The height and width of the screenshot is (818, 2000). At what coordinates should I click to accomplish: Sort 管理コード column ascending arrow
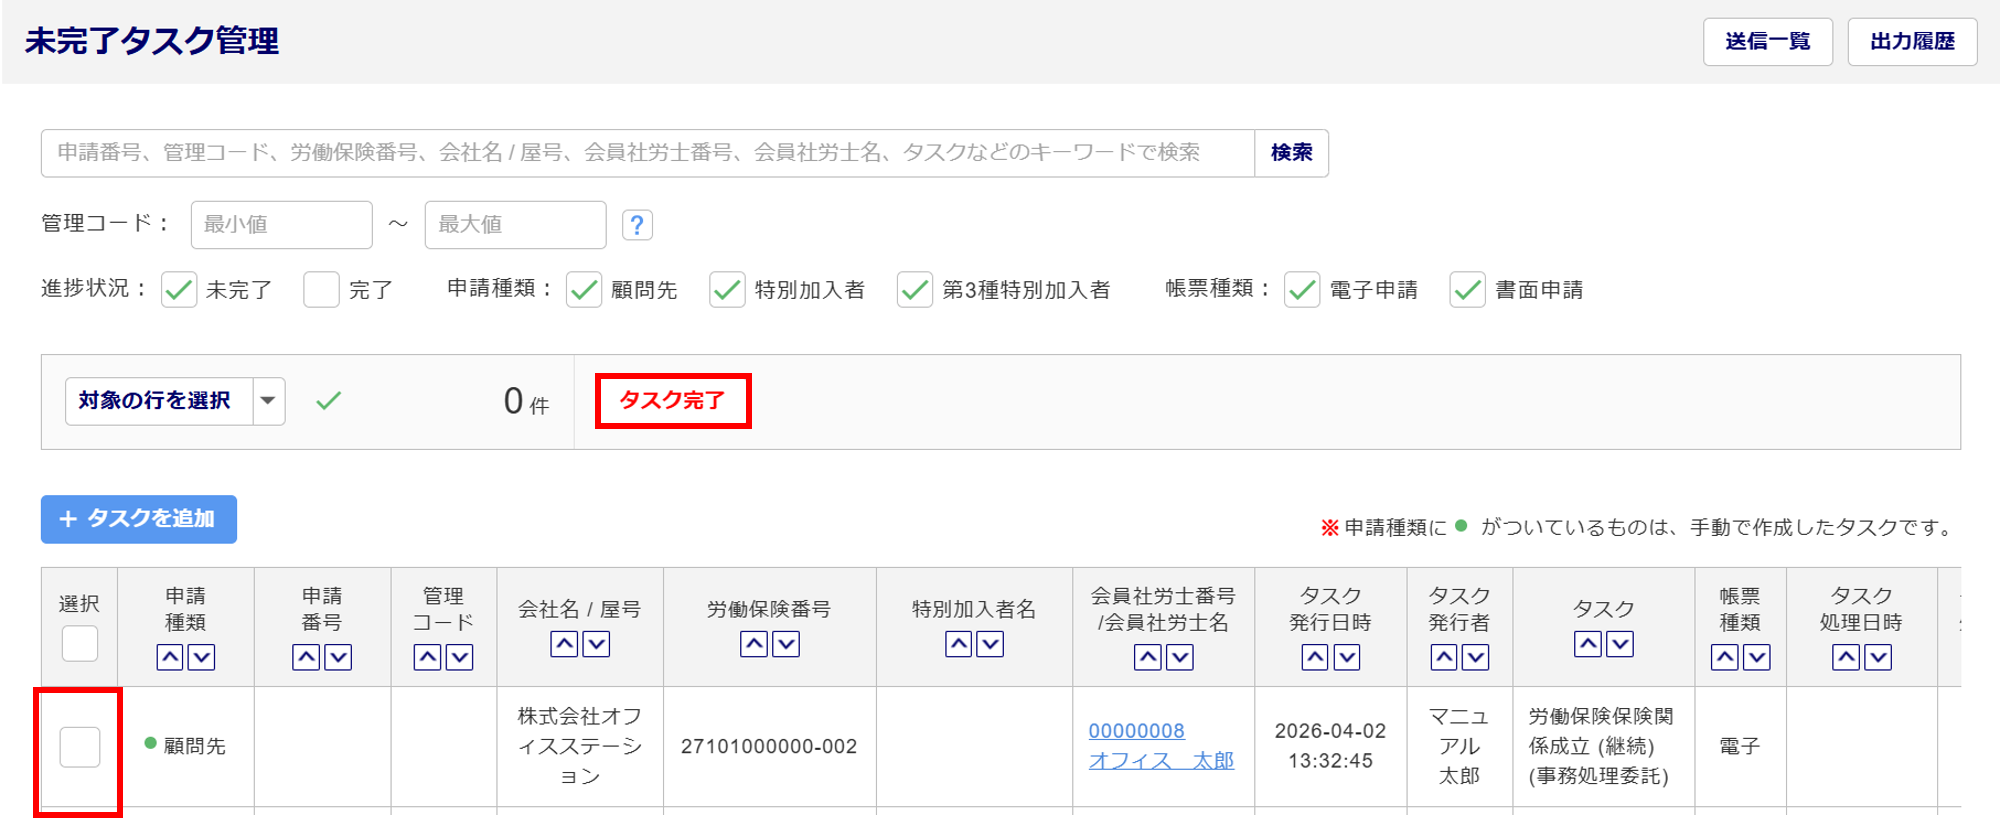coord(428,657)
